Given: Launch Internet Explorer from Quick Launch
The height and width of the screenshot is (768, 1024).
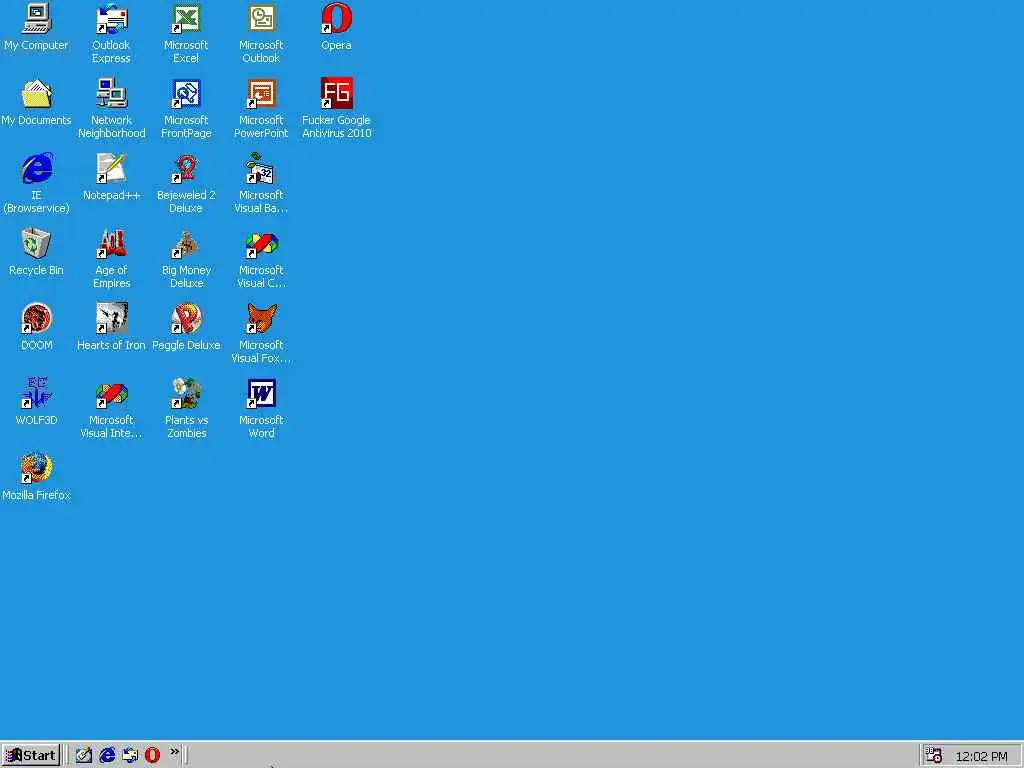Looking at the screenshot, I should tap(106, 755).
